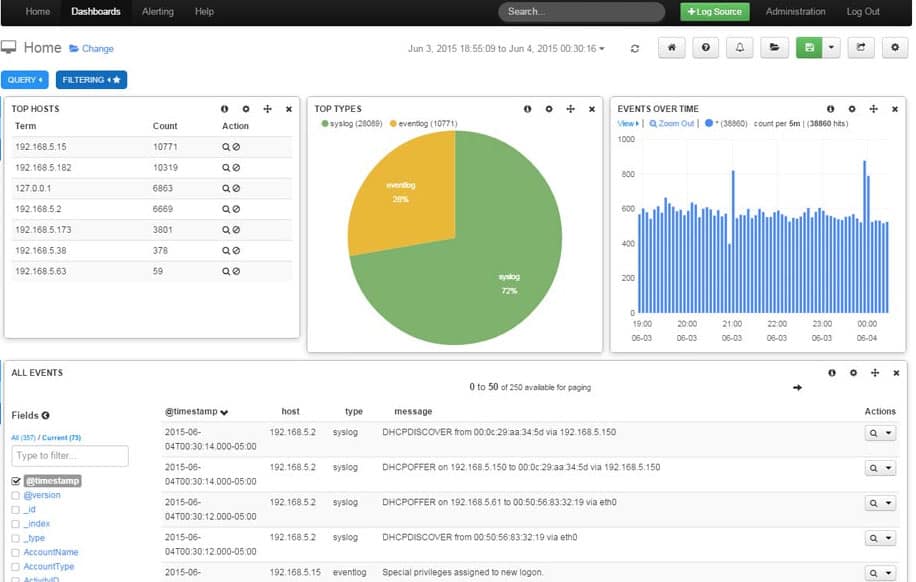Go to the Administration menu

point(795,12)
